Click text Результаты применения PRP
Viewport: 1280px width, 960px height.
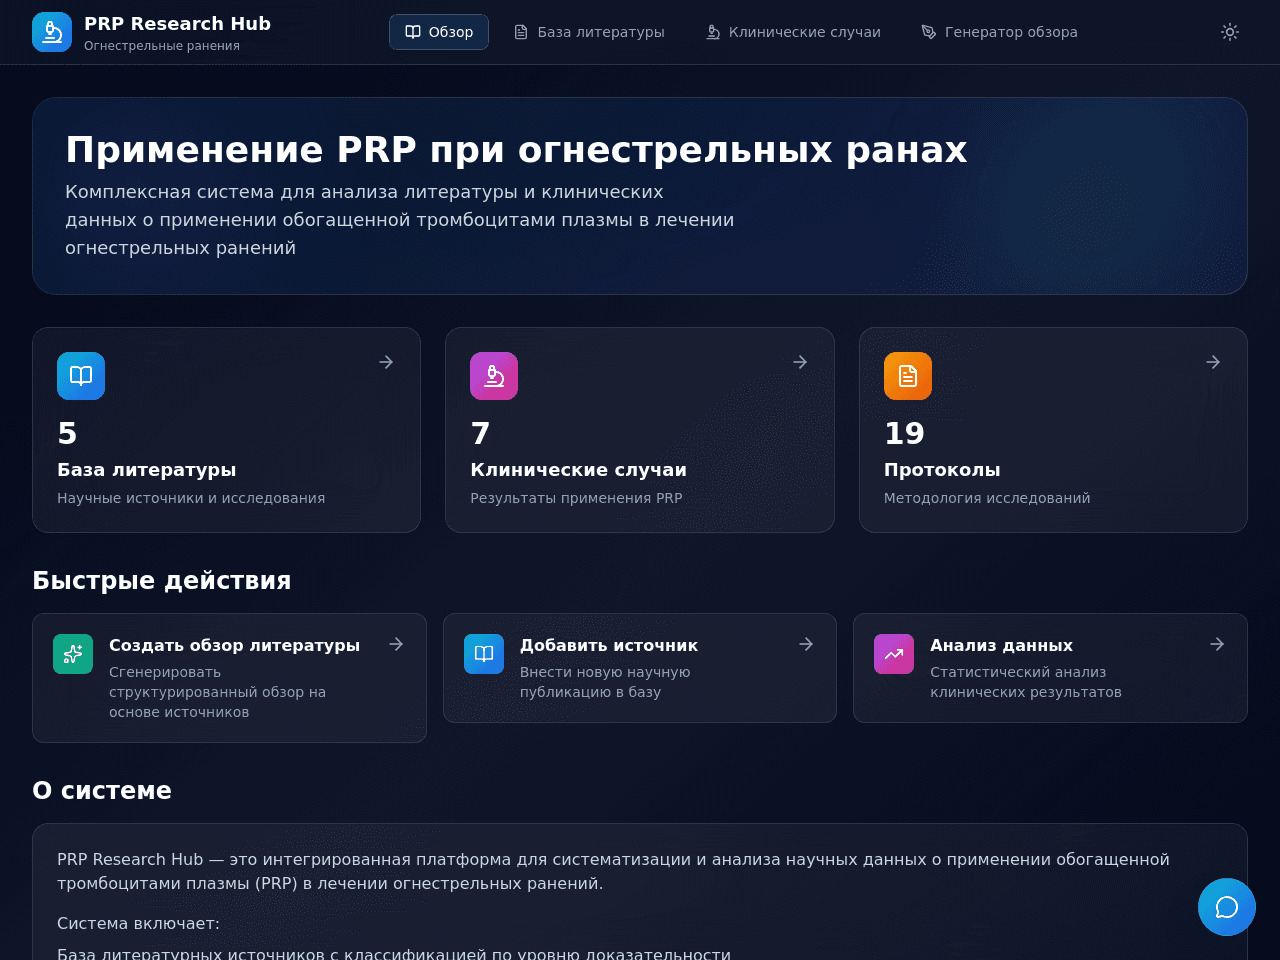(x=576, y=498)
